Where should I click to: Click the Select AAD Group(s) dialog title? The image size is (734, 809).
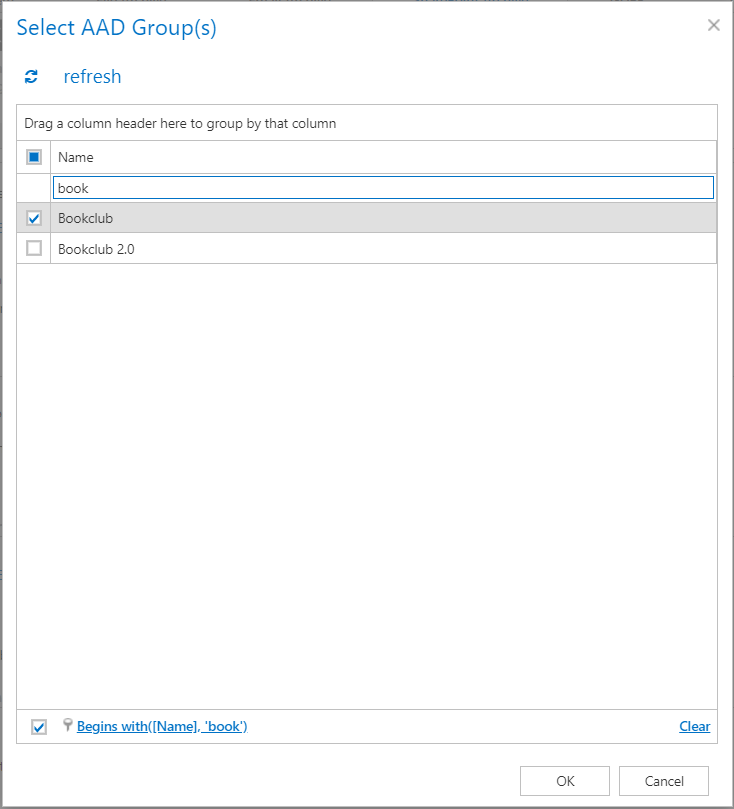117,28
